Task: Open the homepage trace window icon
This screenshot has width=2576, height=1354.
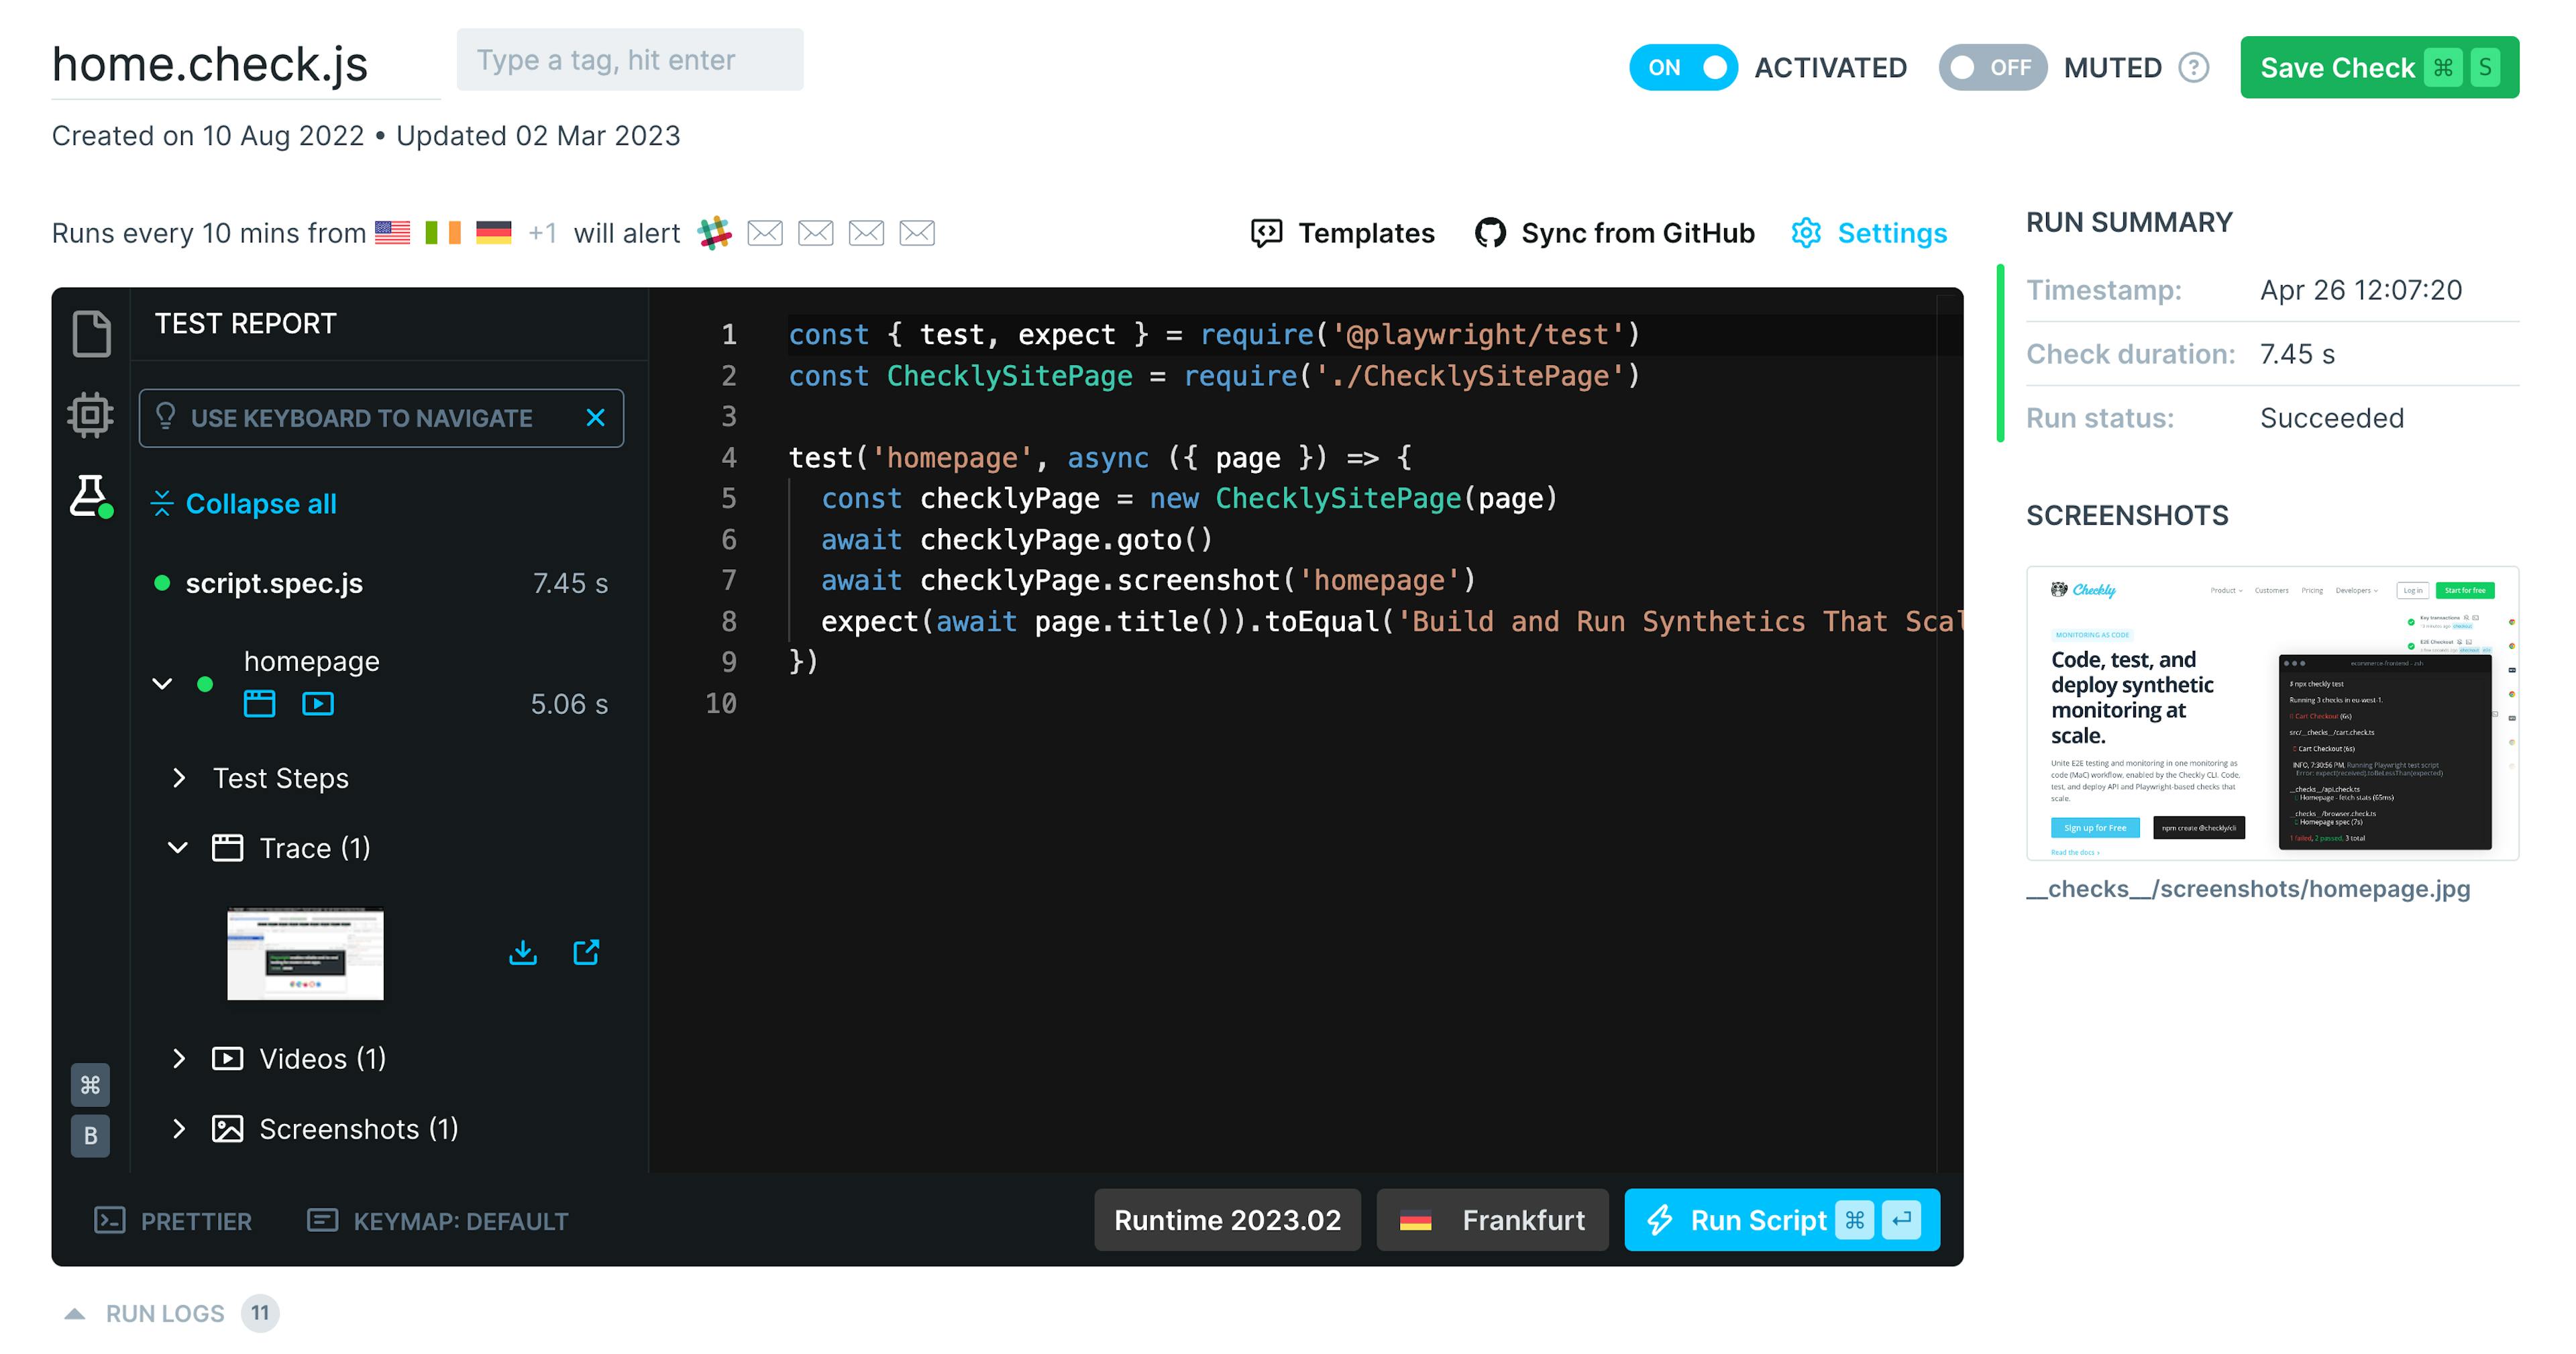Action: 260,704
